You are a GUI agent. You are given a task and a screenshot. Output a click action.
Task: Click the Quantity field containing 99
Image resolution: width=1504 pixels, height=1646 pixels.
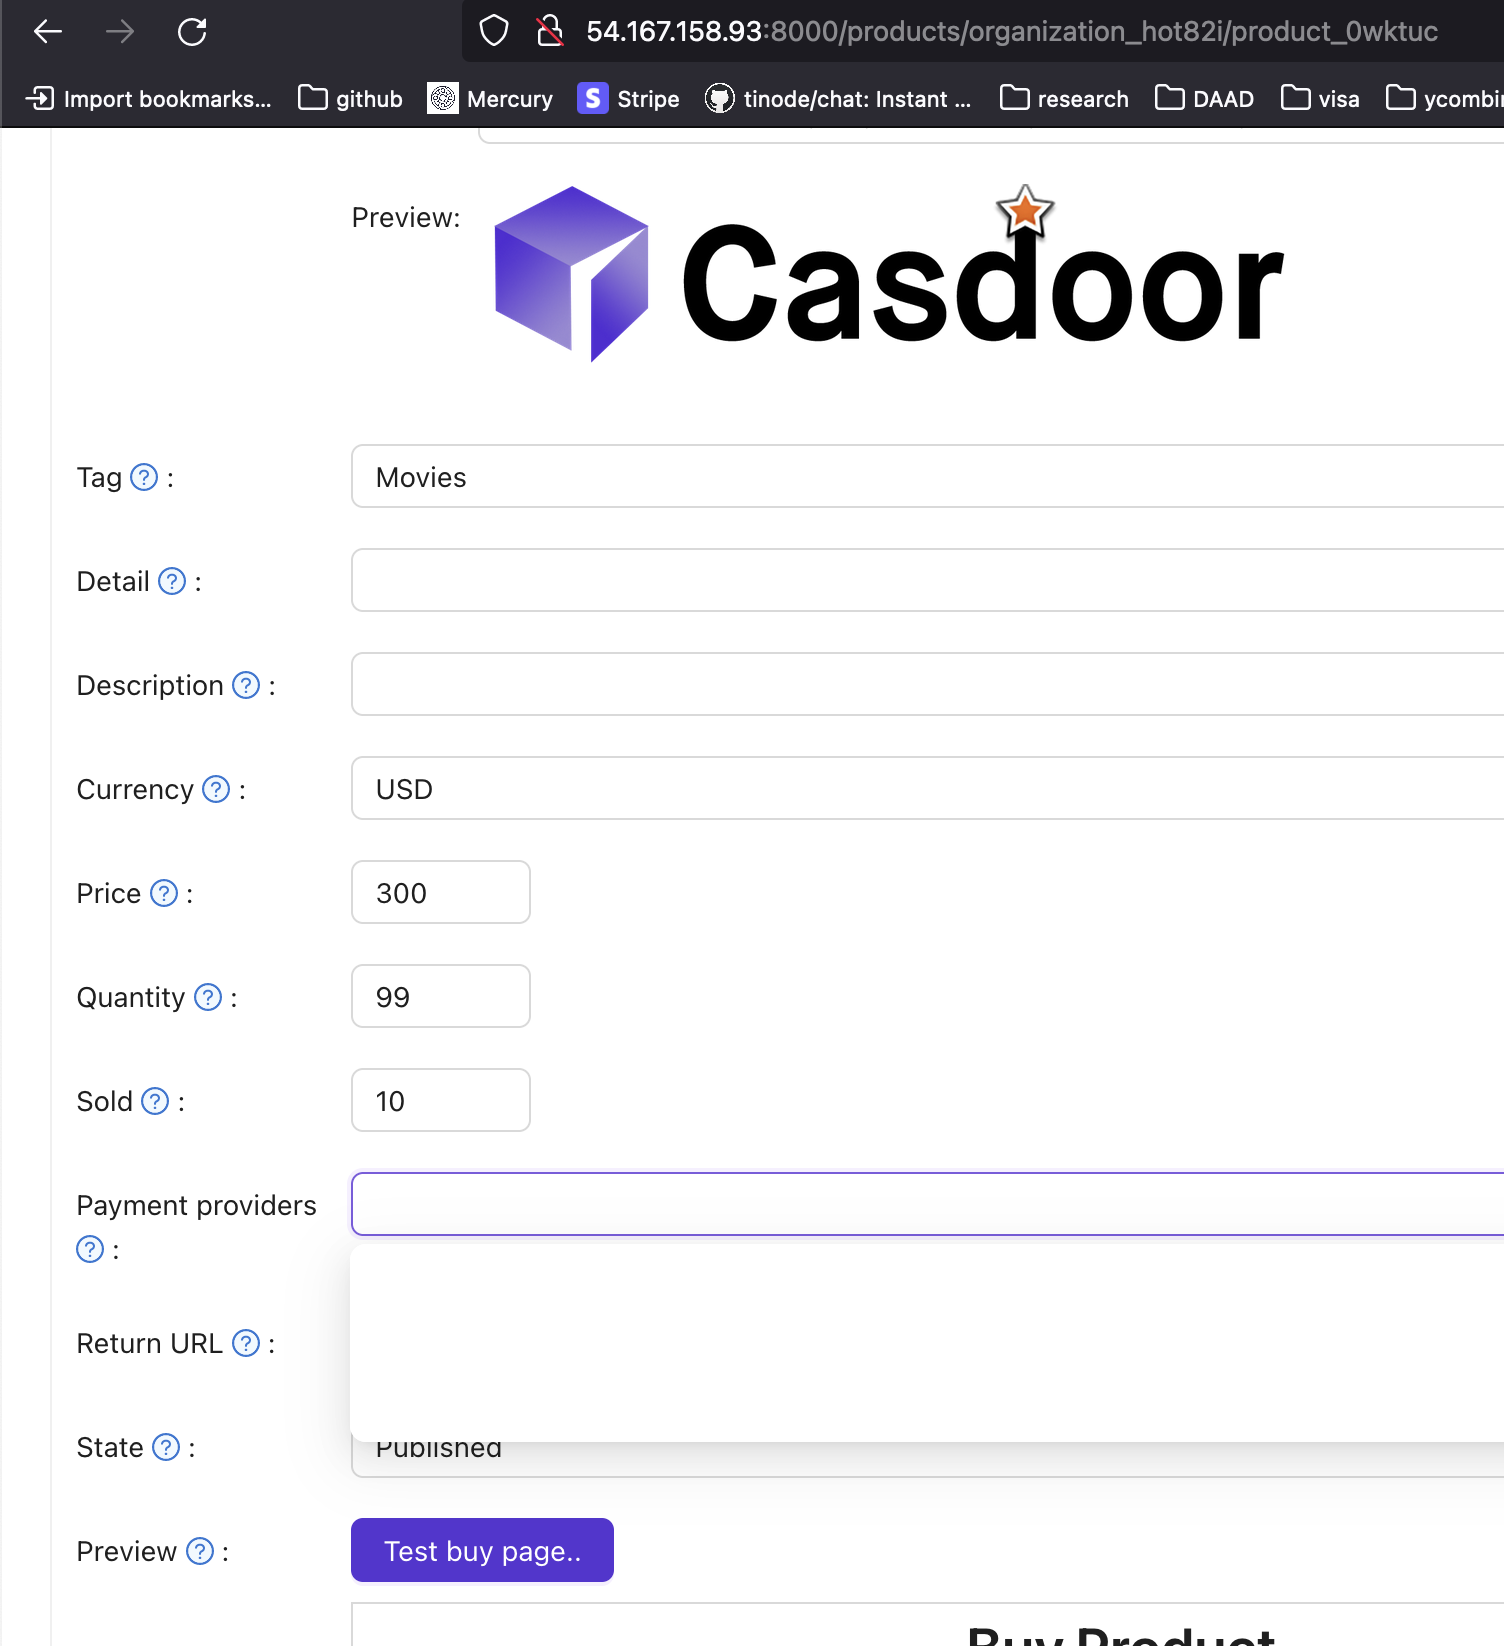441,997
